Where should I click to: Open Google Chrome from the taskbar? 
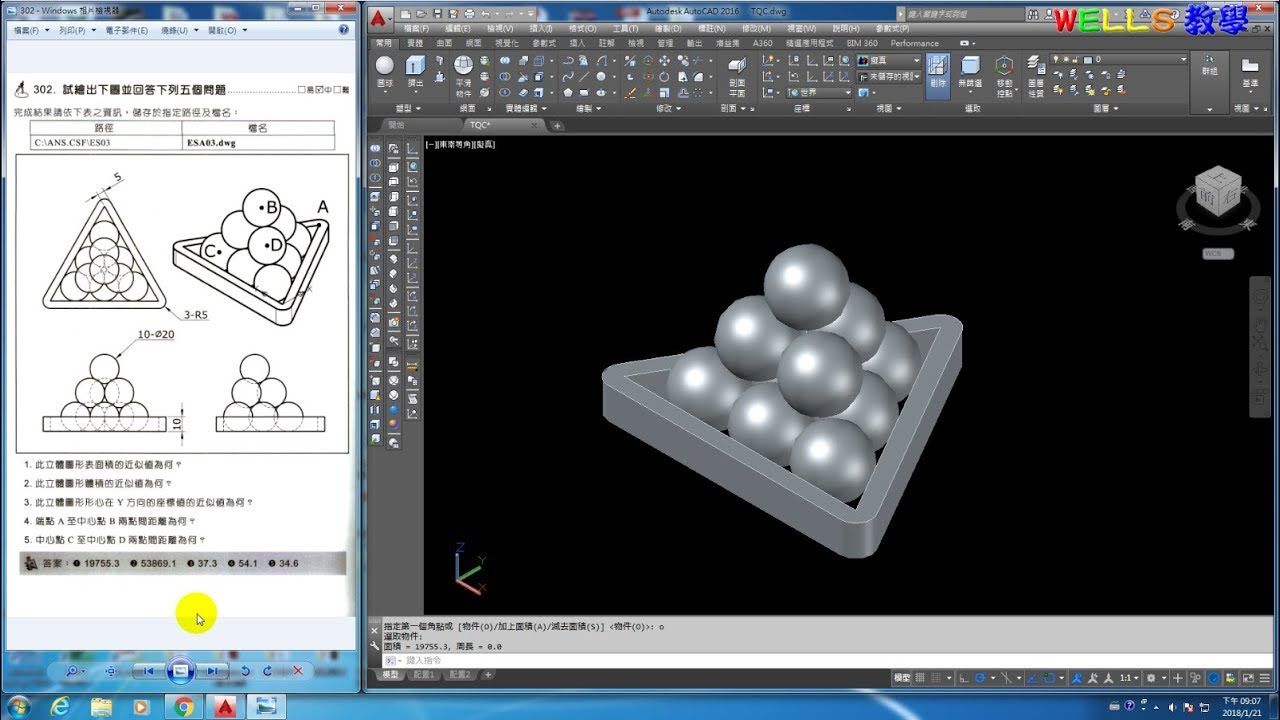[x=184, y=707]
